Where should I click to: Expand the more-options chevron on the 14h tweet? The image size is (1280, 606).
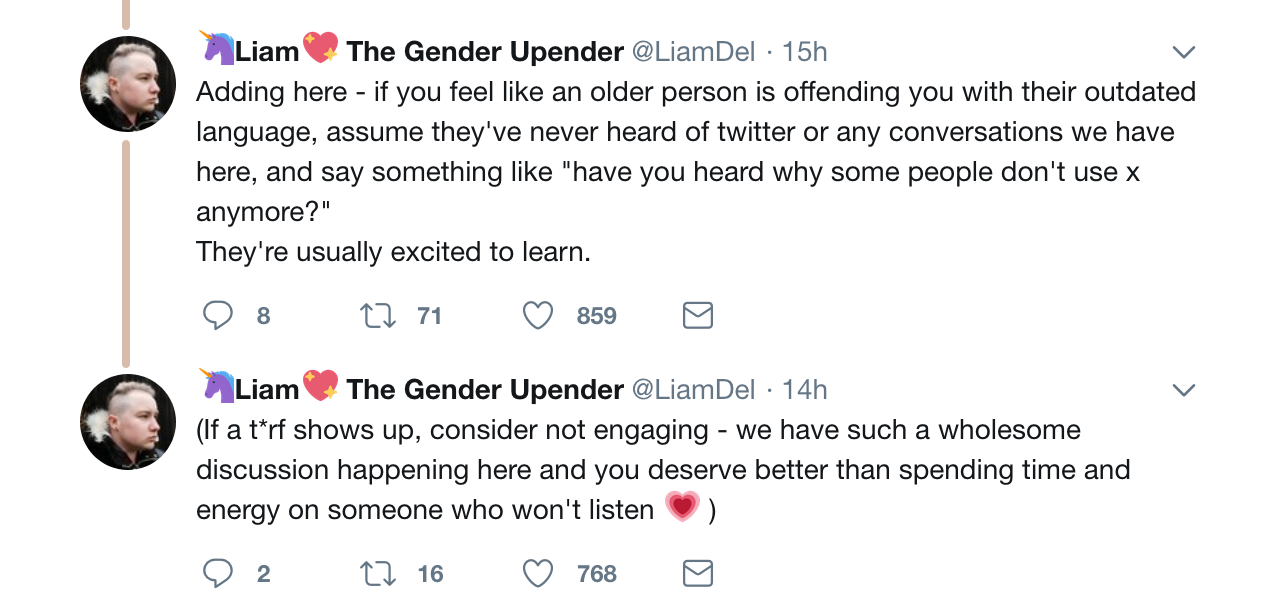click(x=1183, y=390)
